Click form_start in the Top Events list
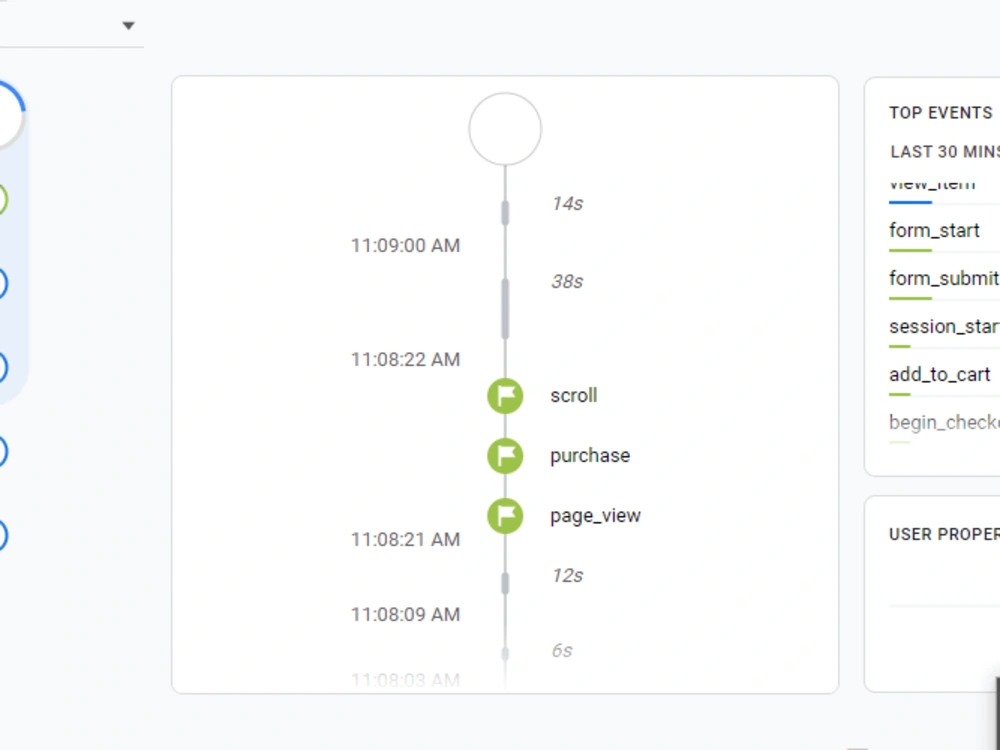Image resolution: width=1000 pixels, height=750 pixels. tap(933, 230)
